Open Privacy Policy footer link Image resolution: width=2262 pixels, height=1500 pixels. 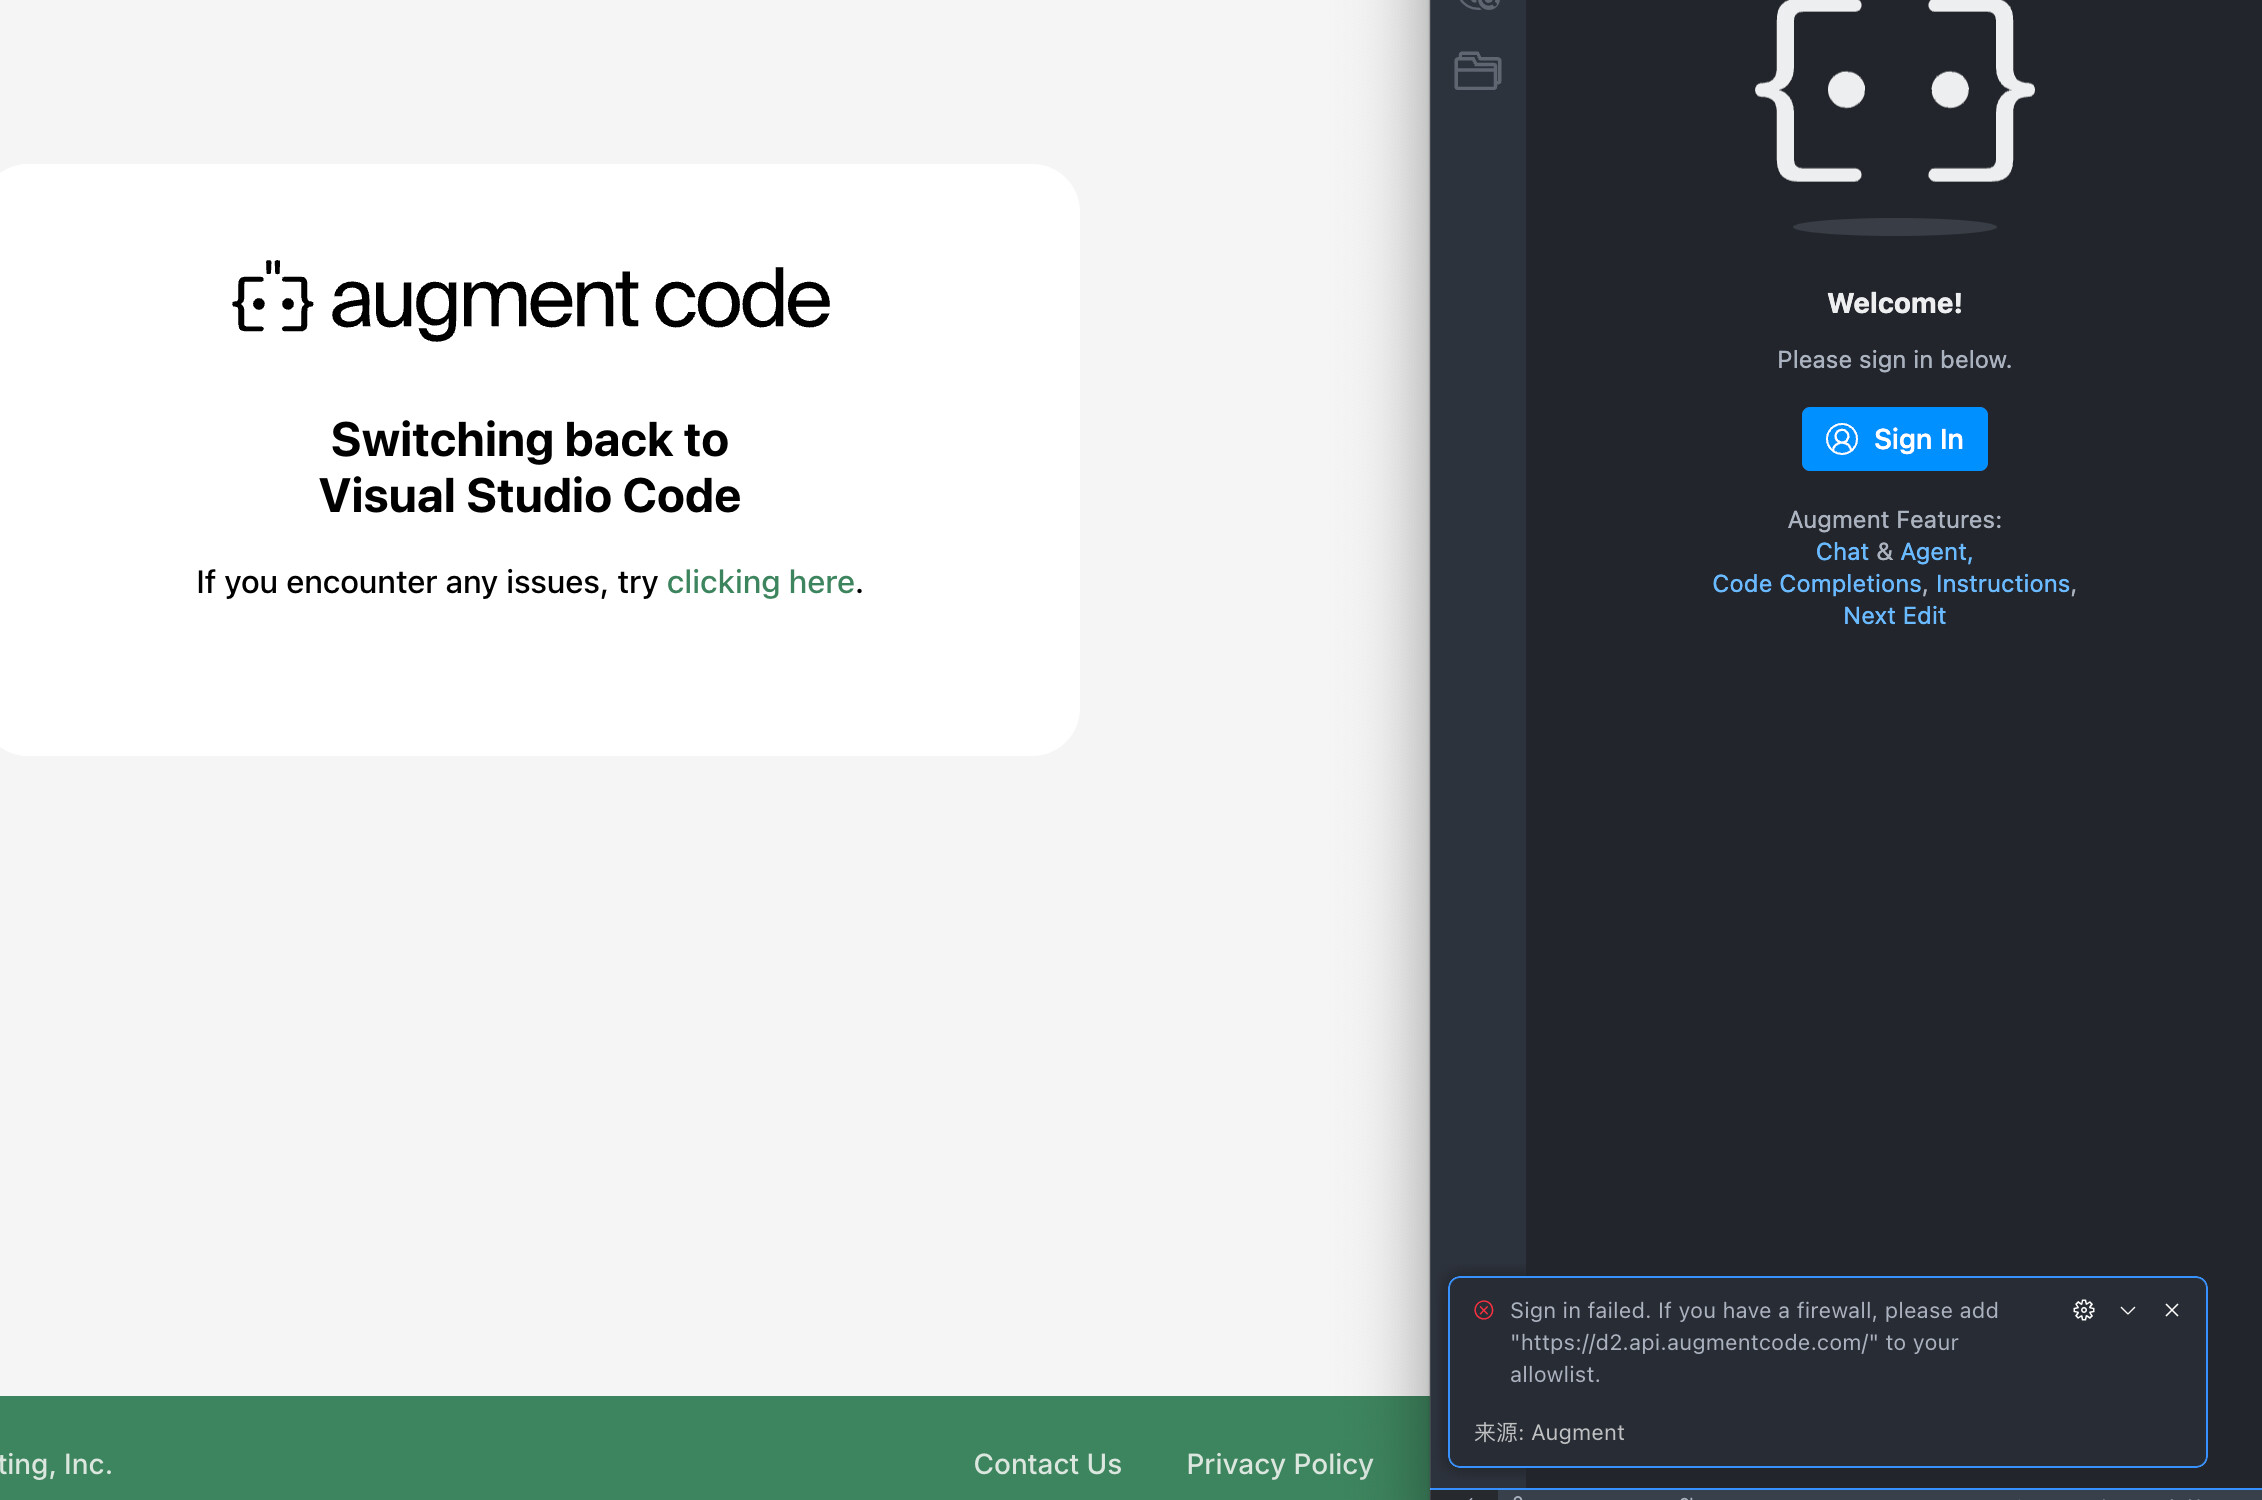1280,1464
